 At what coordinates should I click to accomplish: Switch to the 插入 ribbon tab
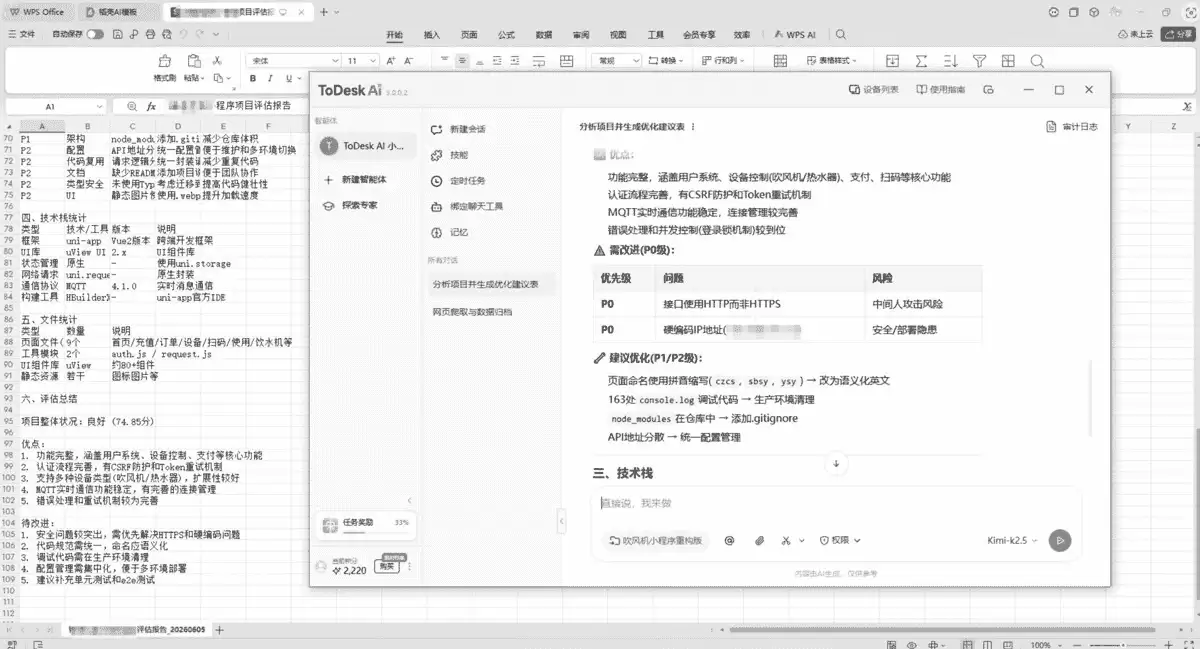click(x=431, y=34)
